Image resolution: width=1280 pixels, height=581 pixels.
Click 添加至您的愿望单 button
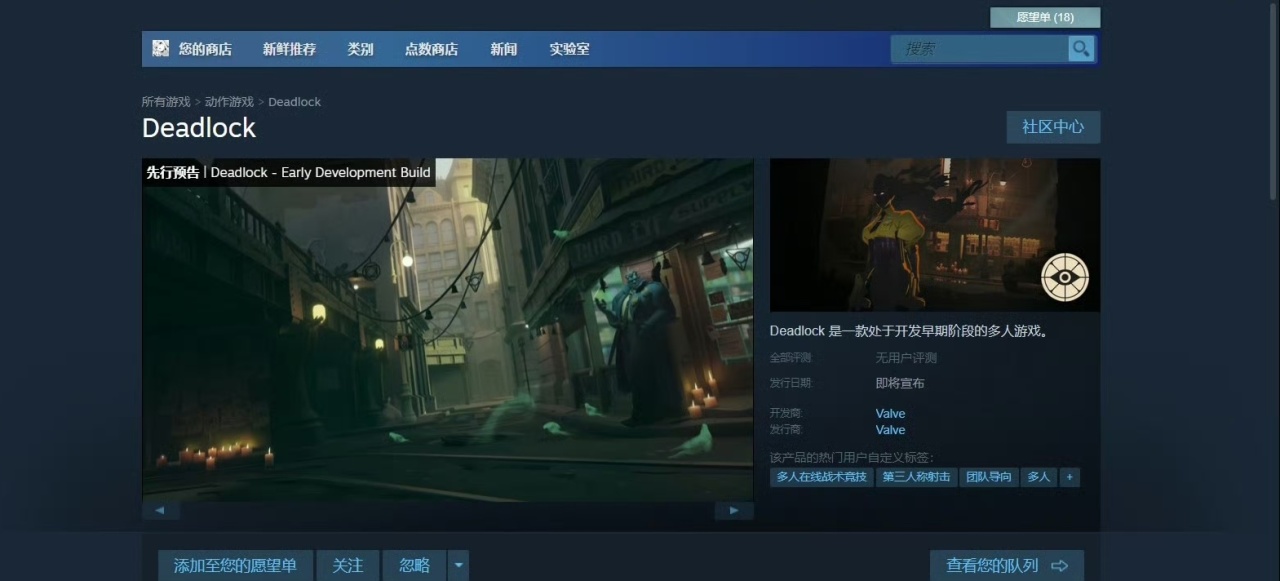[x=235, y=566]
